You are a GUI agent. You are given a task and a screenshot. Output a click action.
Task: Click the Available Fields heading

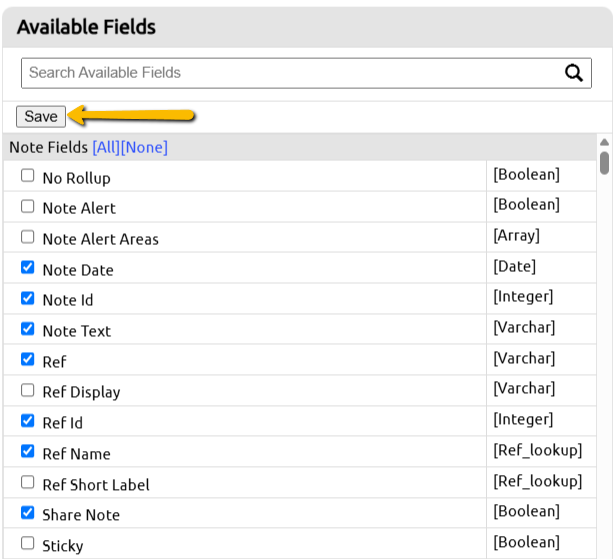pos(86,27)
